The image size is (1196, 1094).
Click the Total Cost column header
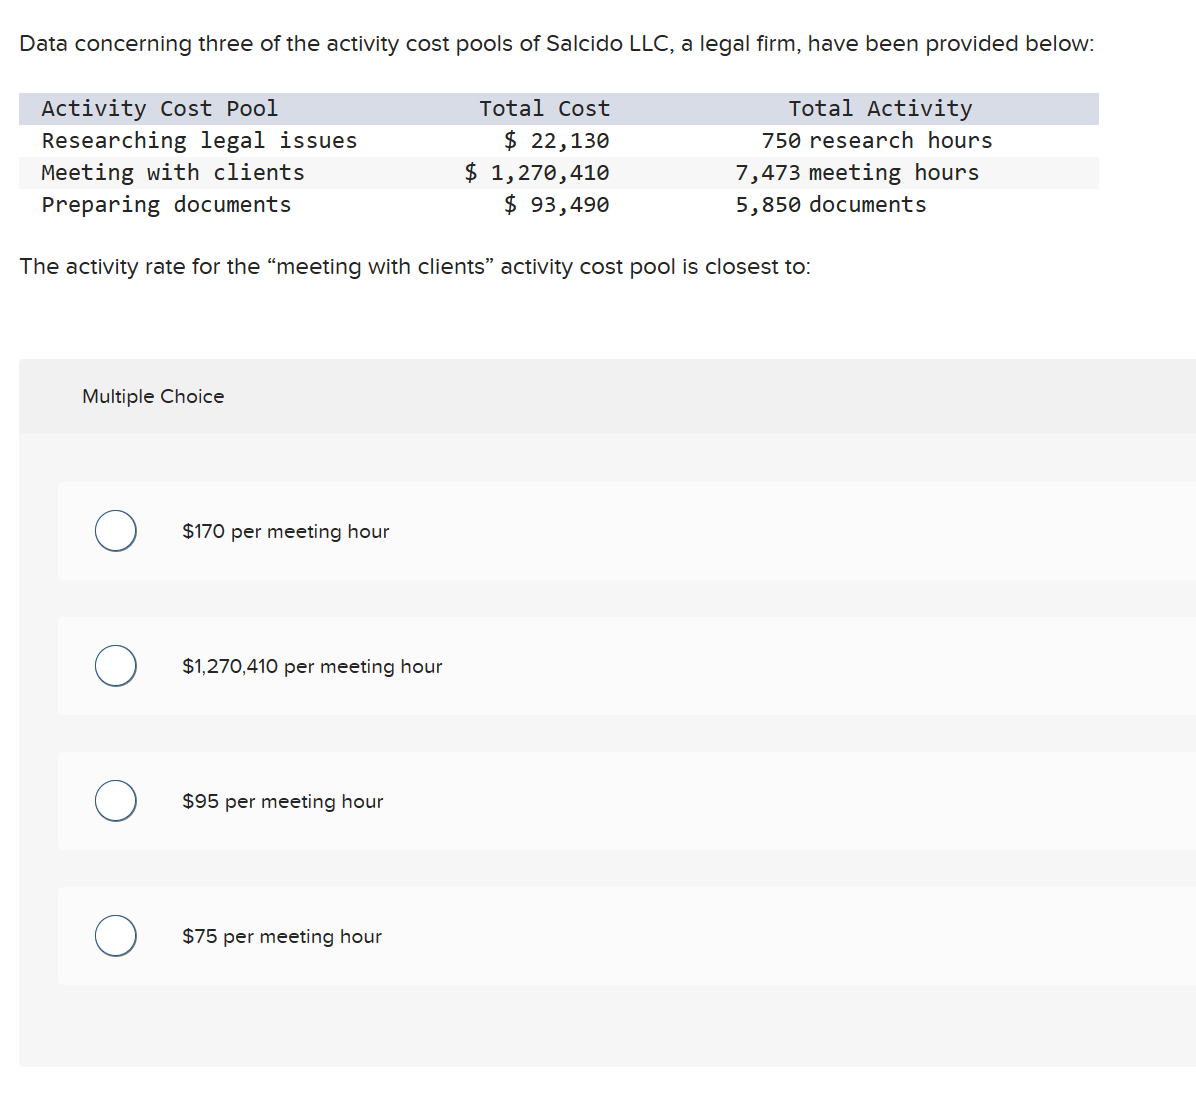pyautogui.click(x=545, y=108)
